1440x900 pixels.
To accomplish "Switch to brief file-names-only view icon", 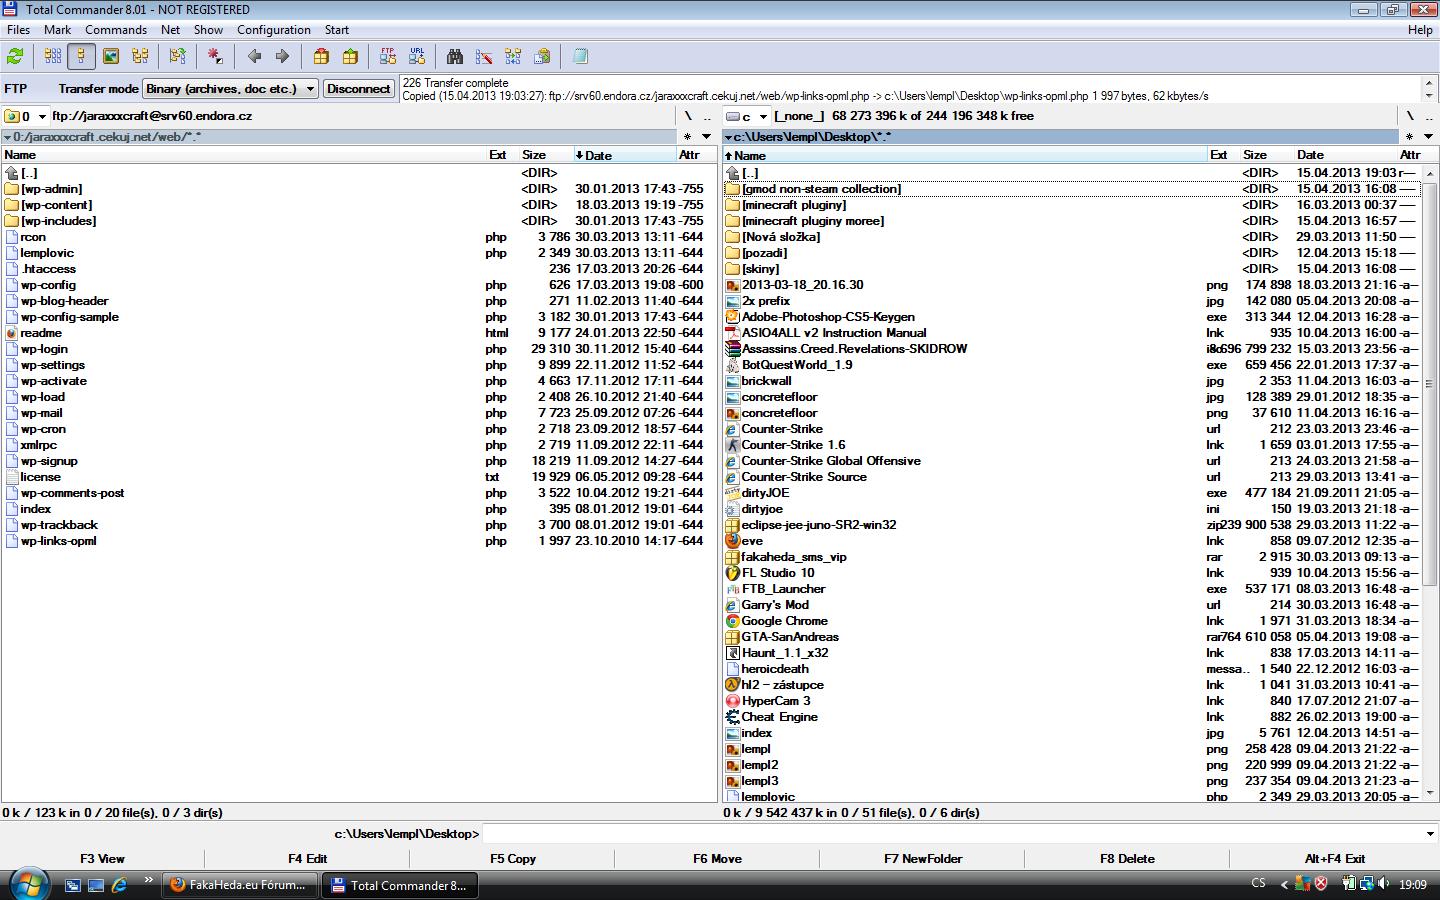I will 53,57.
